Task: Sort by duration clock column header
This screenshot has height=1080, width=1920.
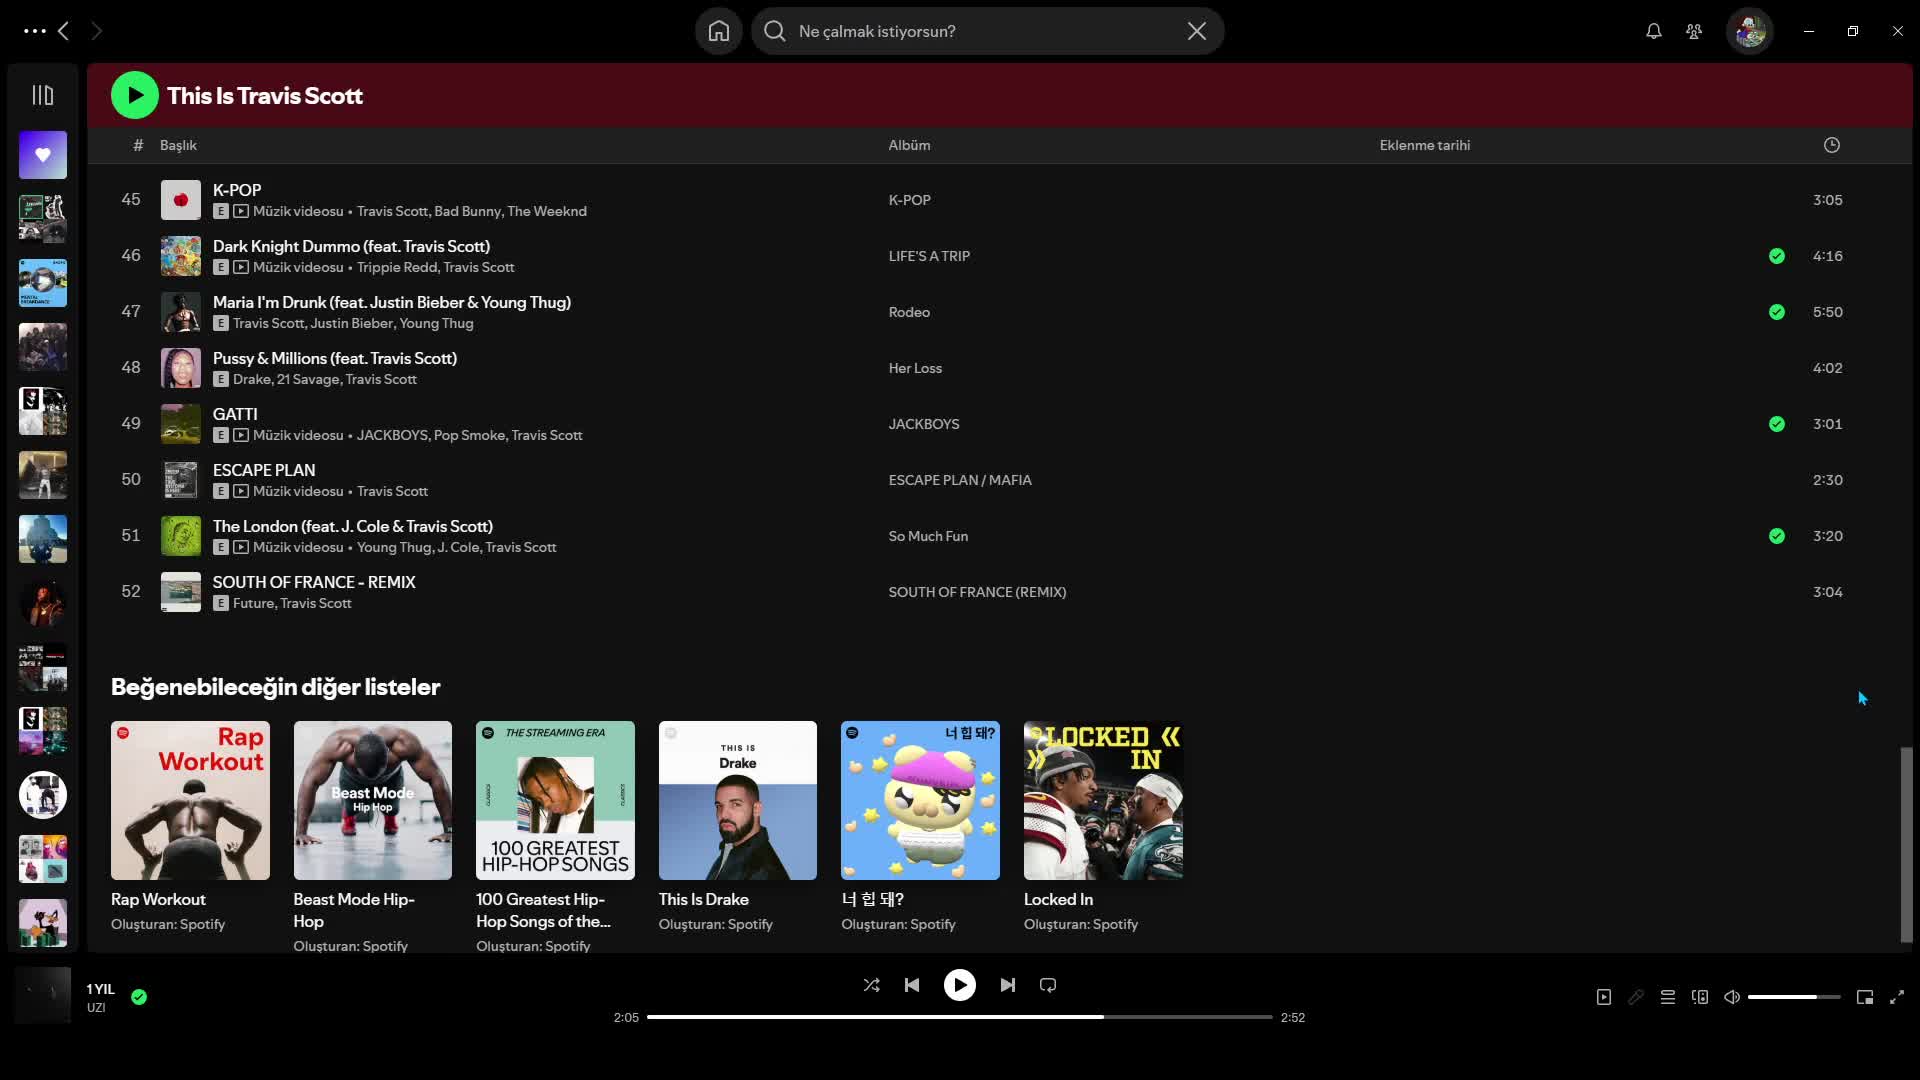Action: (1831, 145)
